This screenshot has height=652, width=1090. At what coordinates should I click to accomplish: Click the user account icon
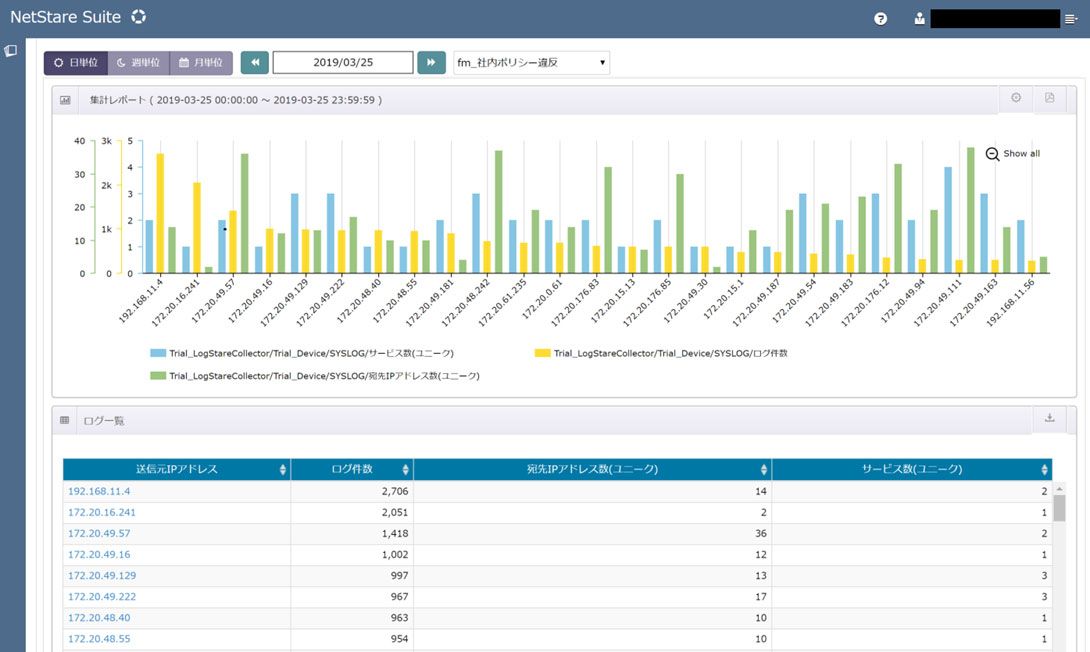point(919,19)
